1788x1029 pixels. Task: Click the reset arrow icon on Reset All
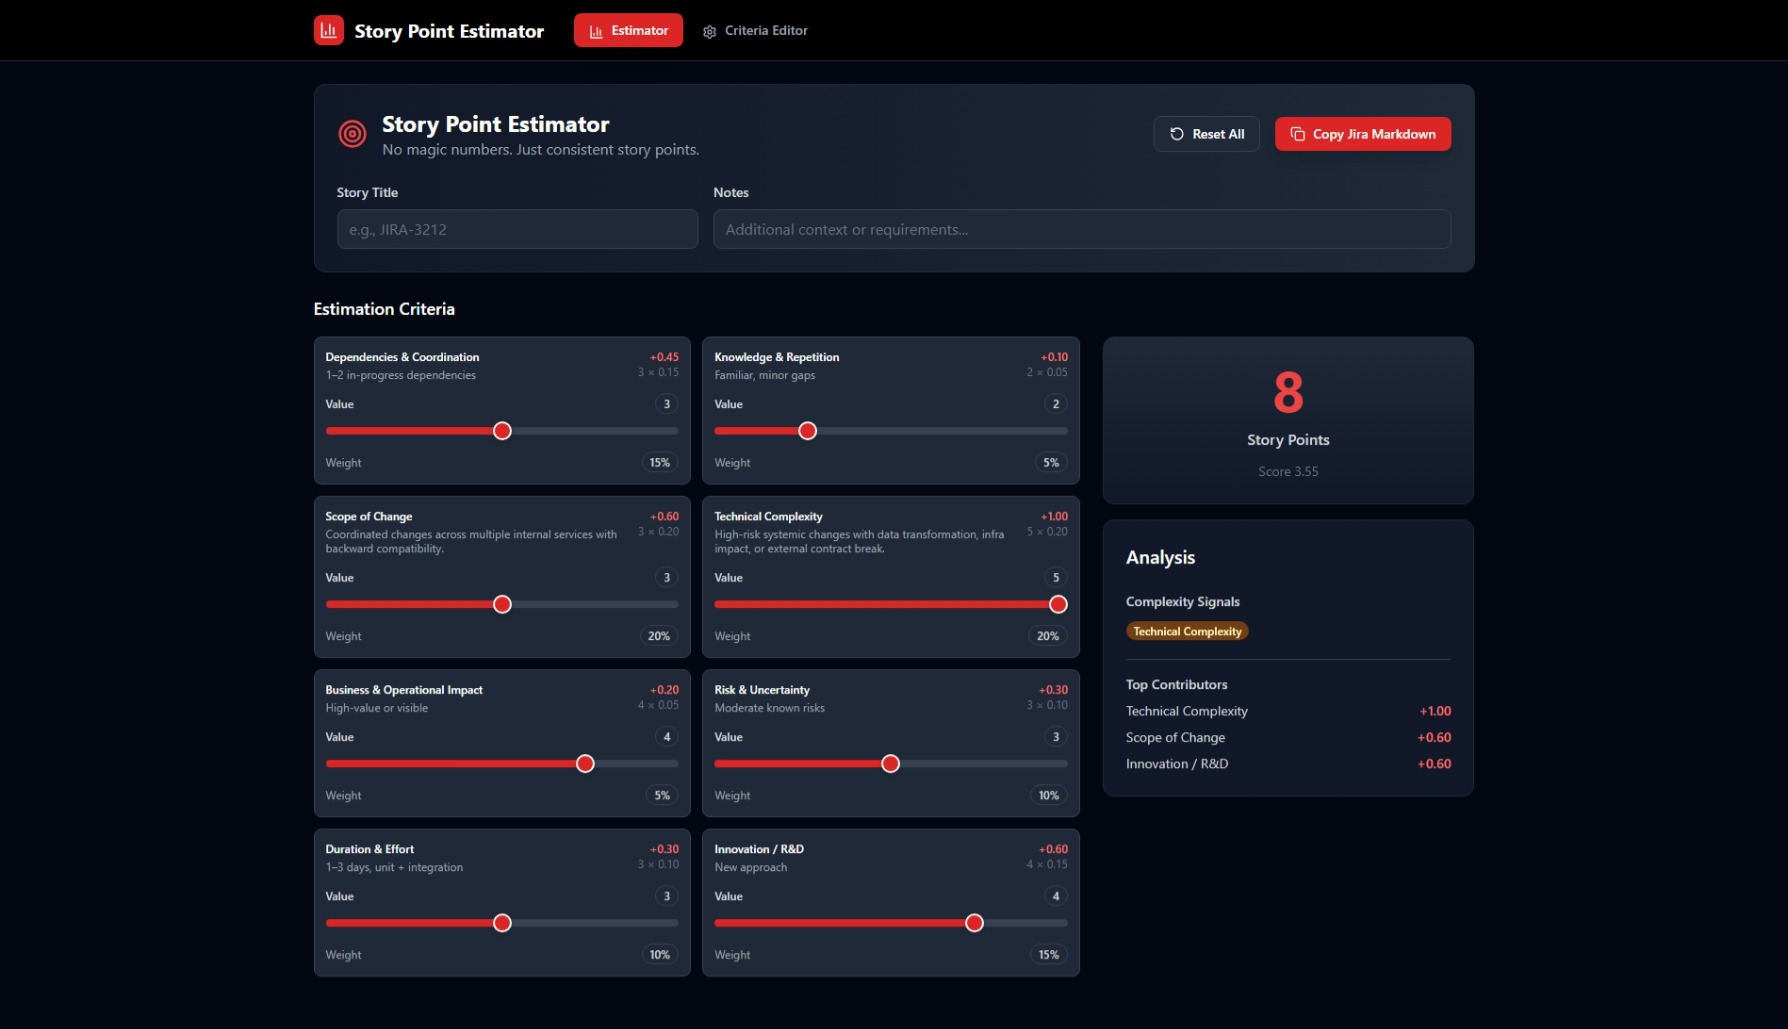[x=1177, y=133]
